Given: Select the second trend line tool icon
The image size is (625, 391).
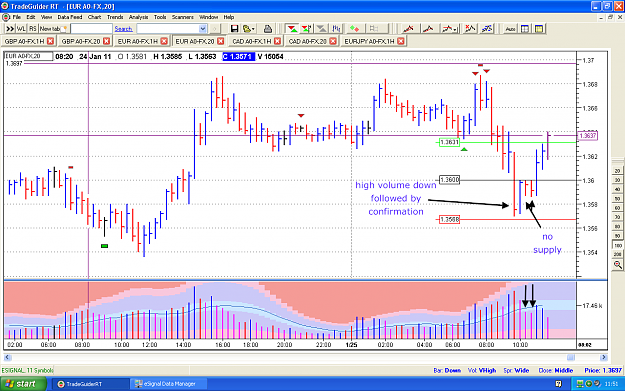Looking at the screenshot, I should click(428, 29).
